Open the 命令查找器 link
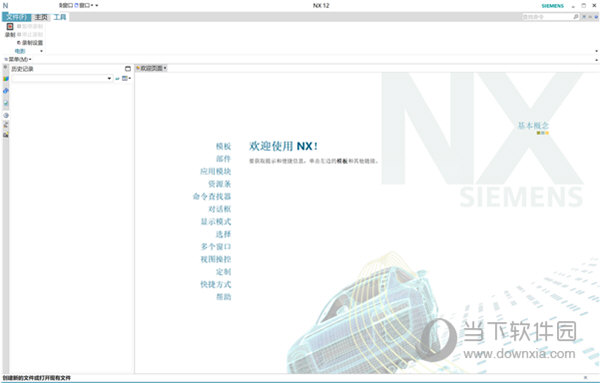Image resolution: width=600 pixels, height=383 pixels. [212, 197]
